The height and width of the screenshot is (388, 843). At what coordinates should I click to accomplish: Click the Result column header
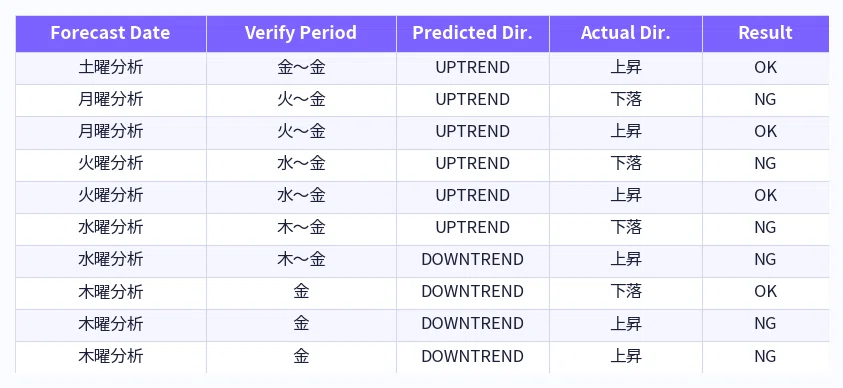[x=766, y=33]
